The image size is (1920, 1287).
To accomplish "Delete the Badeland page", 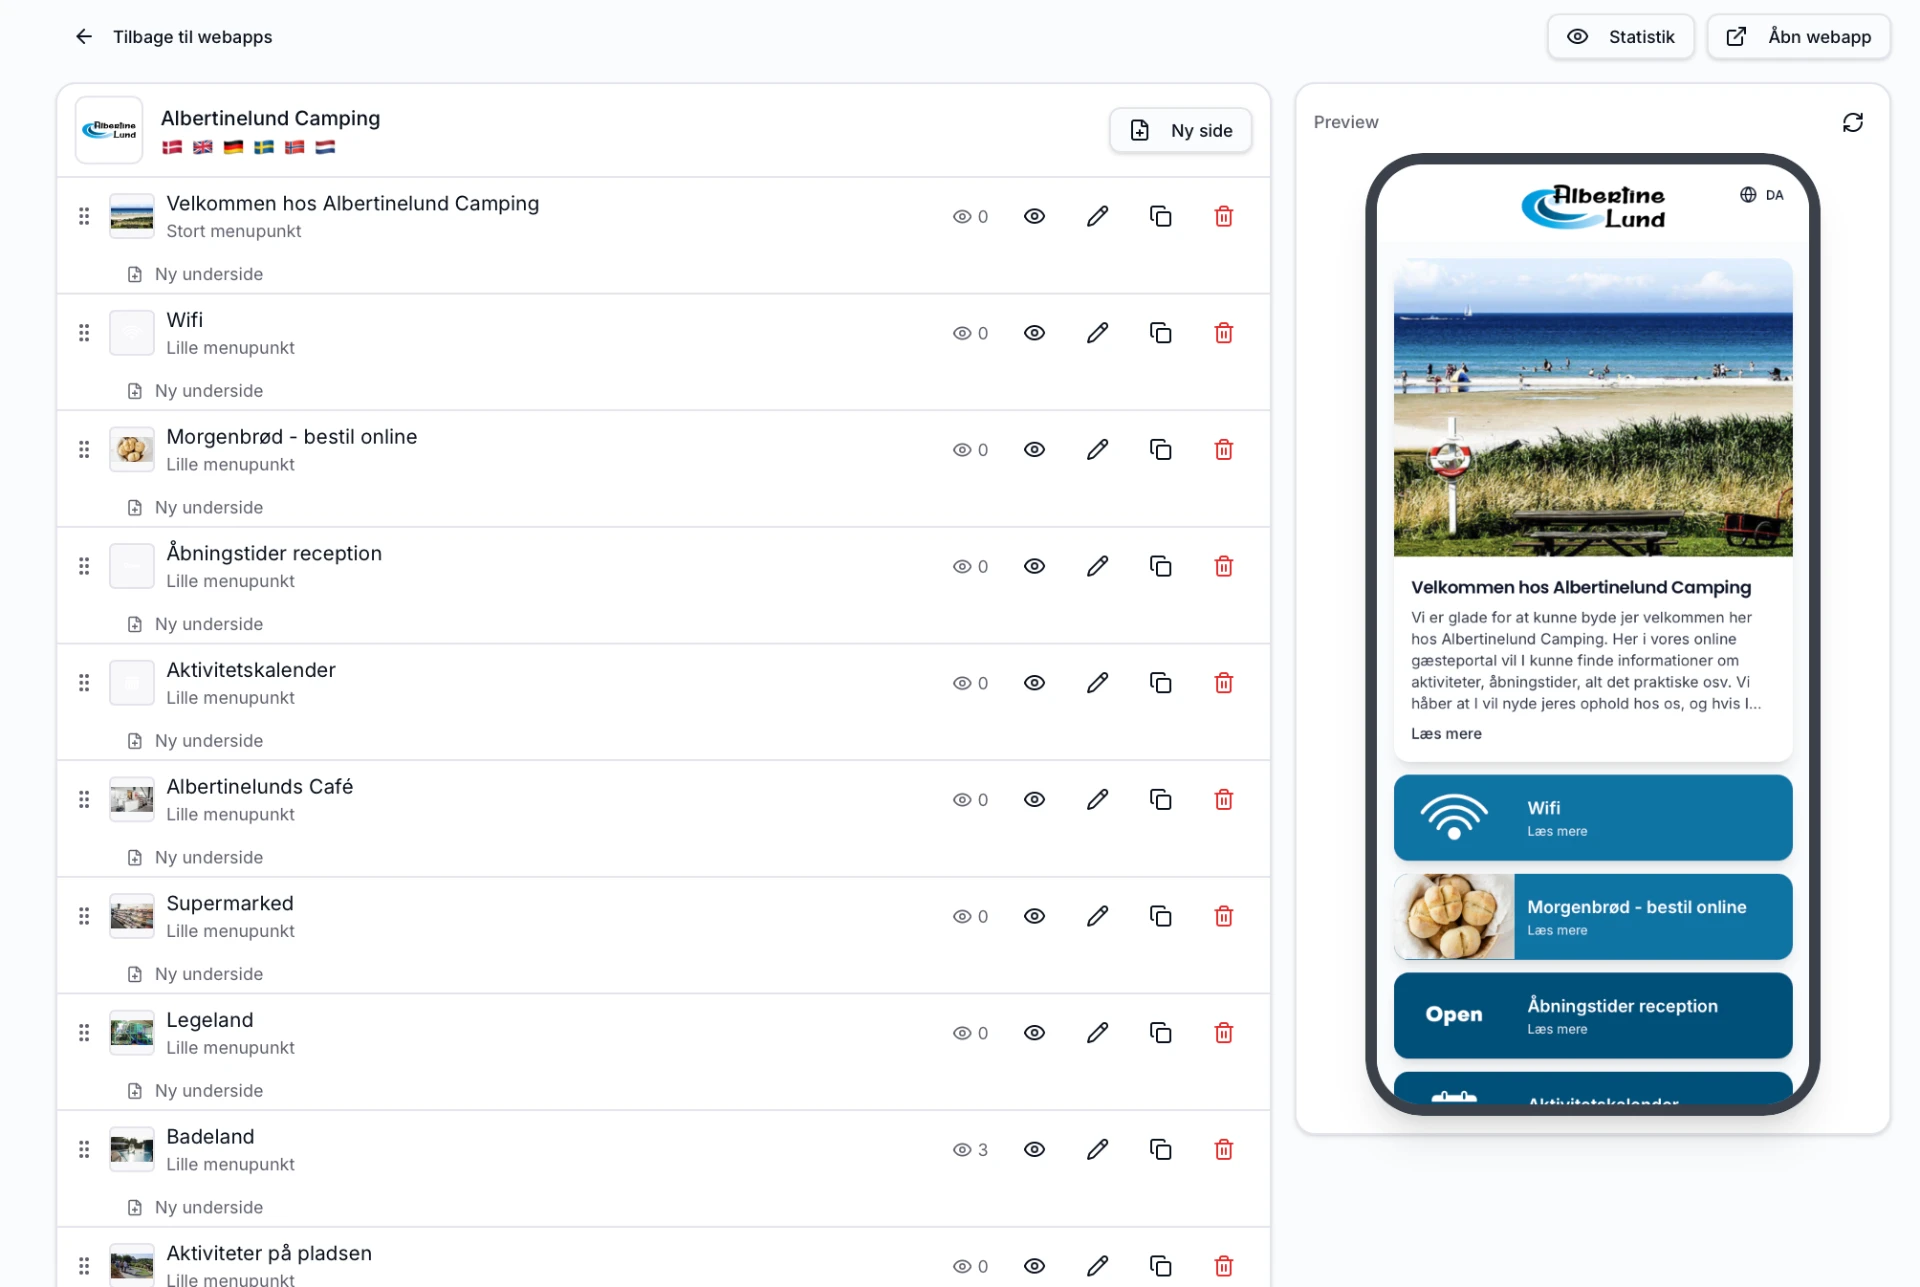I will tap(1223, 1150).
